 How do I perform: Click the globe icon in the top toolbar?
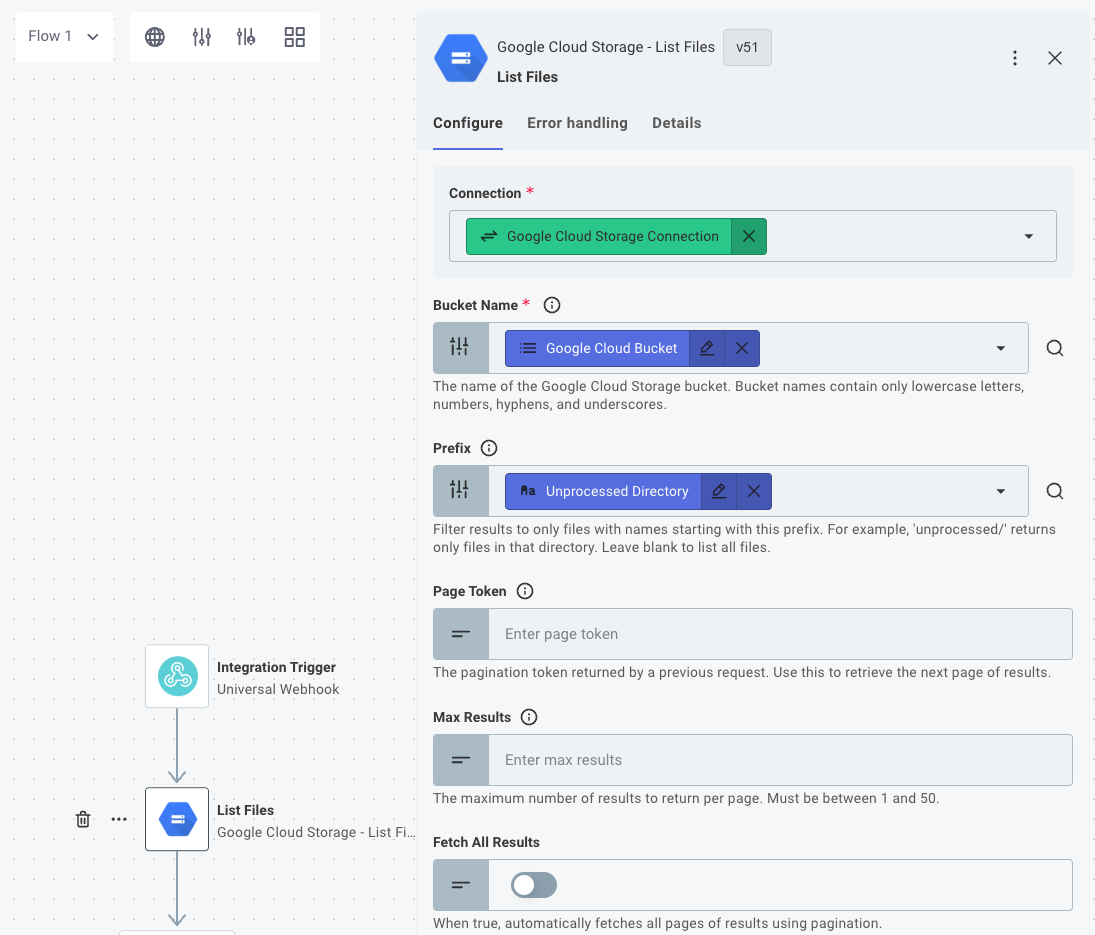pyautogui.click(x=154, y=36)
